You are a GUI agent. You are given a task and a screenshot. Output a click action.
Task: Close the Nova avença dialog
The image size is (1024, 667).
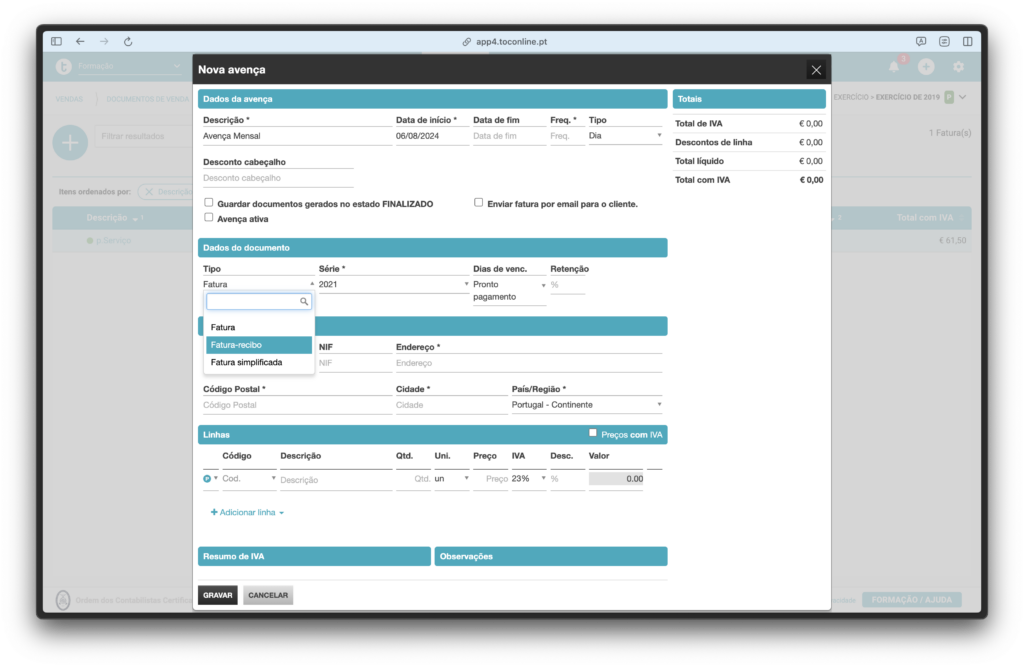(816, 70)
